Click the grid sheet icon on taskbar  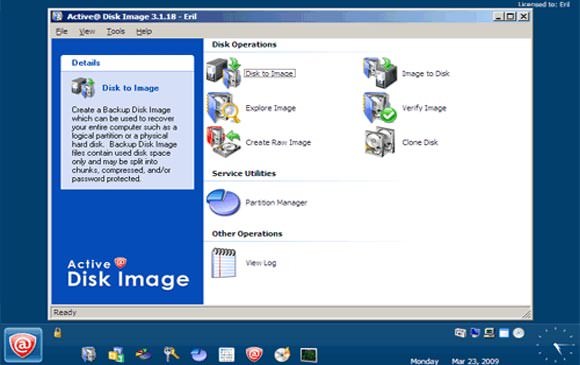226,355
